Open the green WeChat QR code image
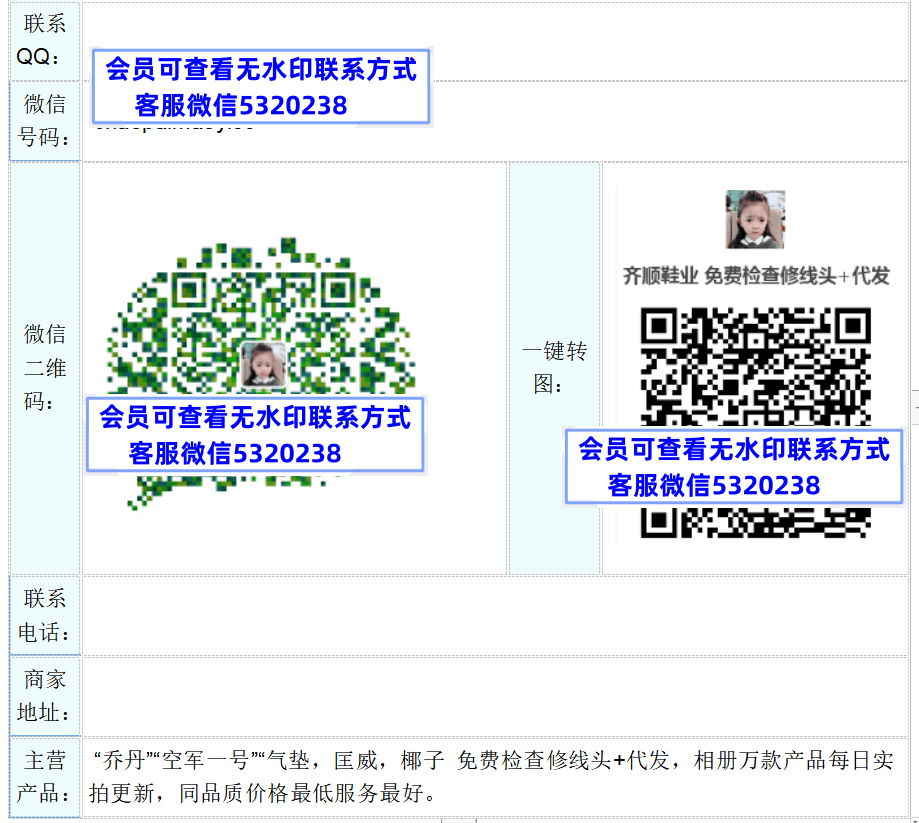Image resolution: width=919 pixels, height=823 pixels. tap(261, 373)
